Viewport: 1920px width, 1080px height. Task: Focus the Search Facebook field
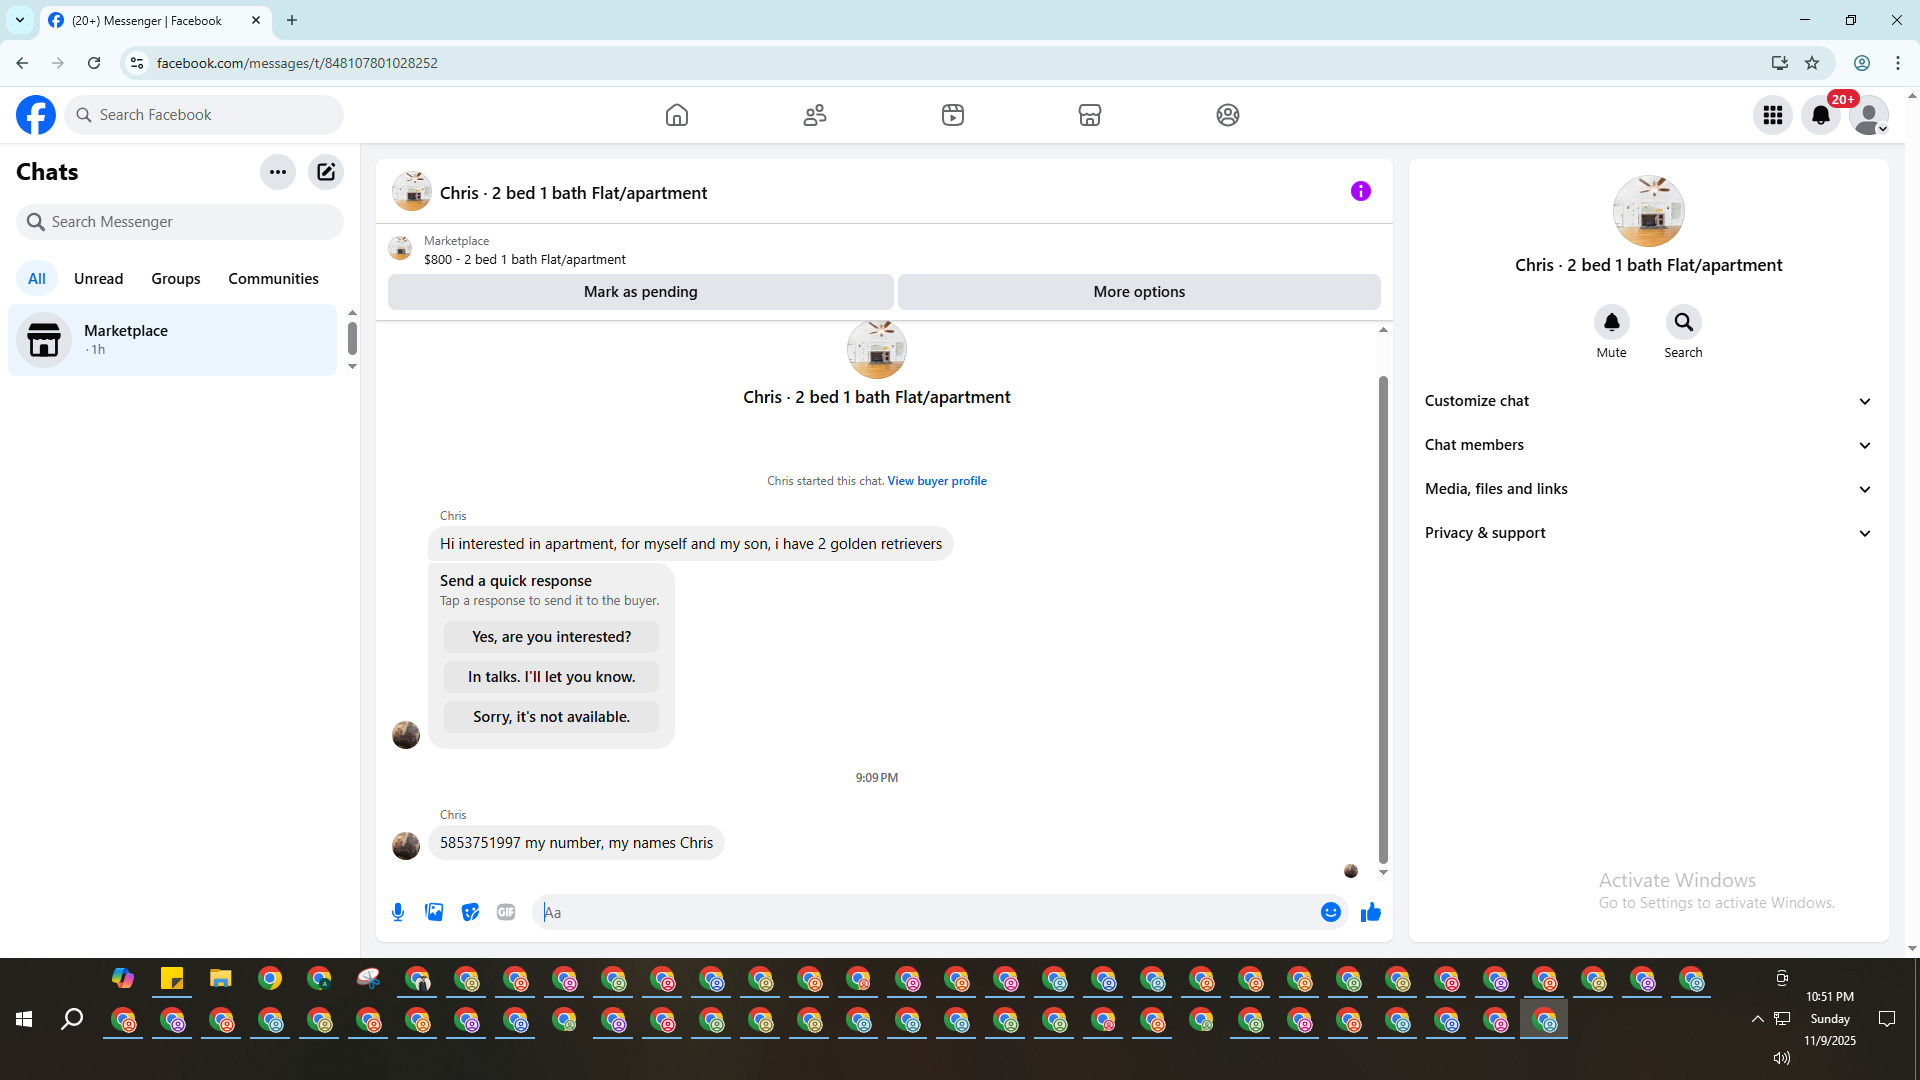(204, 115)
